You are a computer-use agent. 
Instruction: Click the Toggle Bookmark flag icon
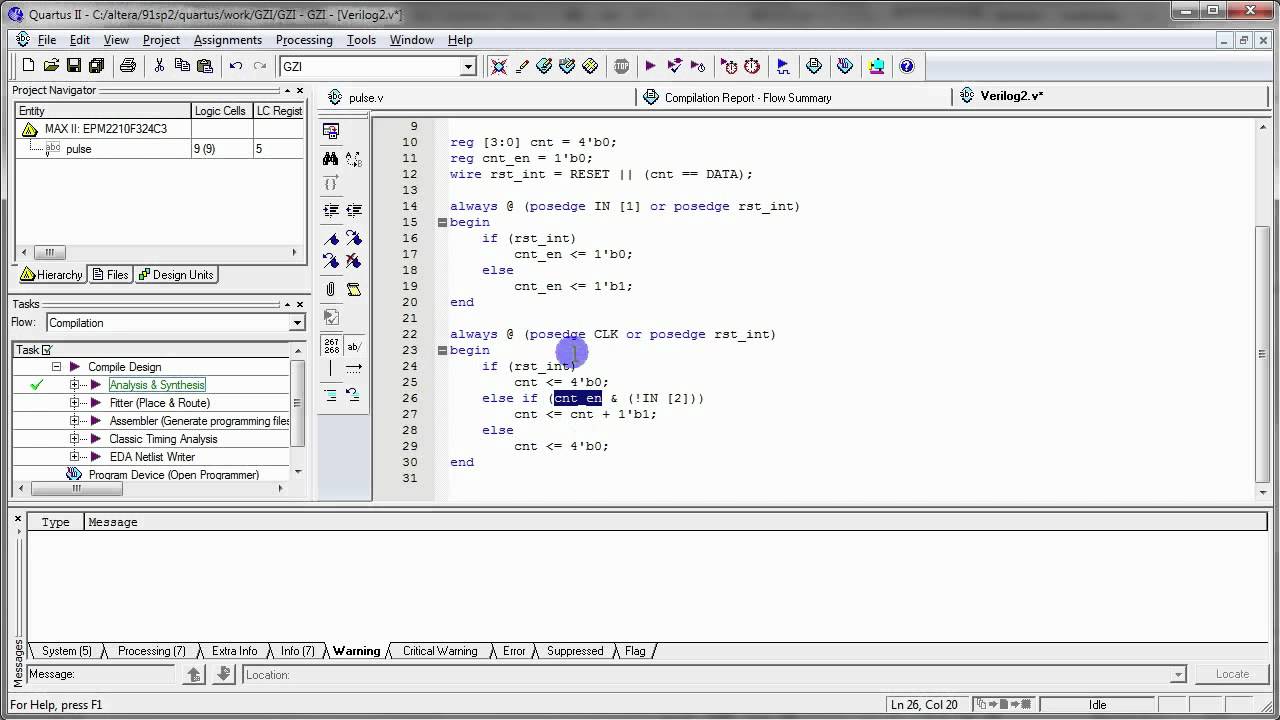(x=331, y=239)
